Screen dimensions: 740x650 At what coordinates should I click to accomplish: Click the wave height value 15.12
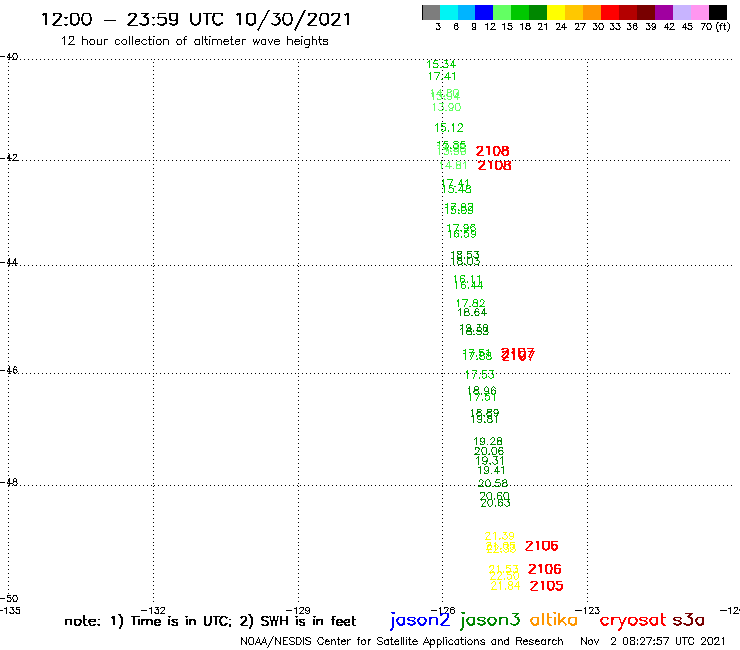(x=449, y=127)
